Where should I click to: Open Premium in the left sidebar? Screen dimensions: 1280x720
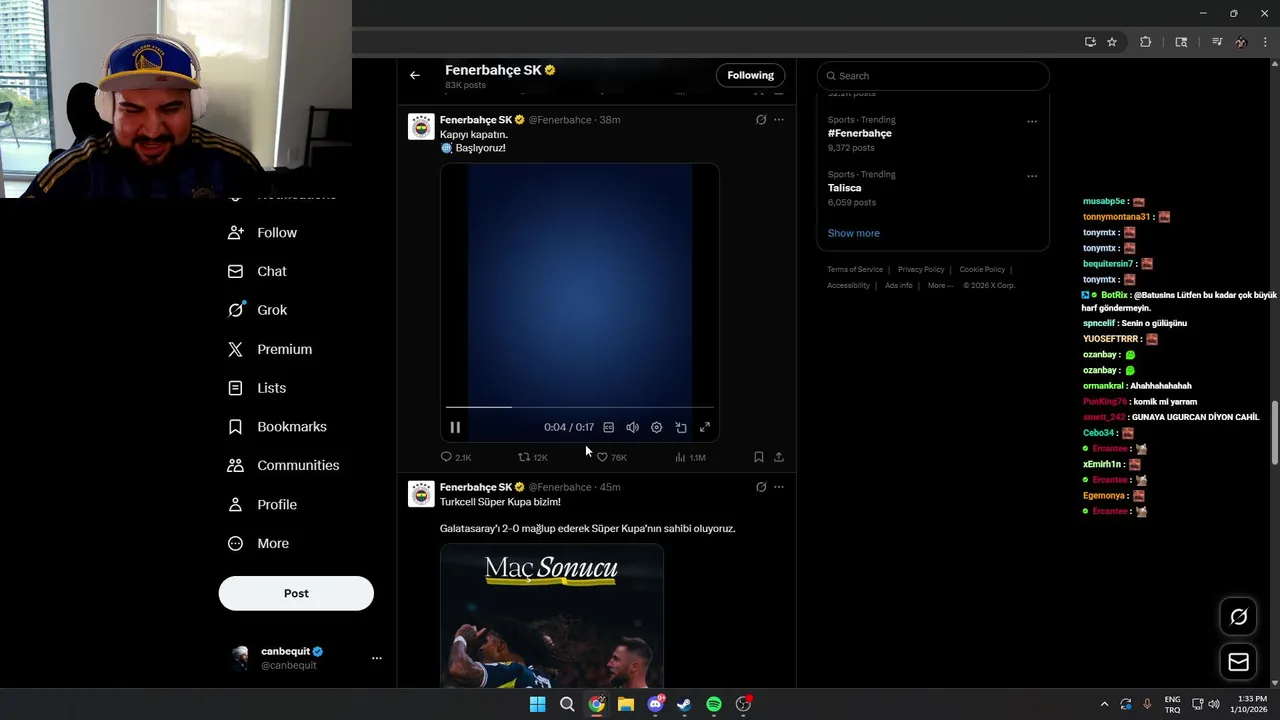(x=270, y=349)
